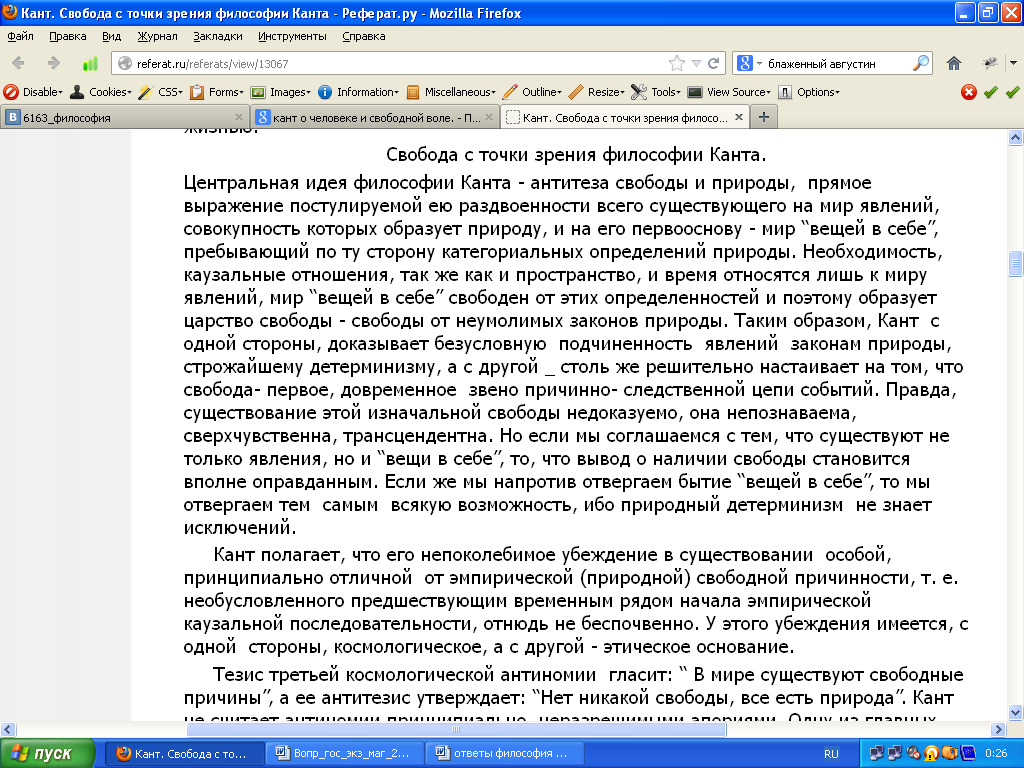This screenshot has width=1024, height=768.
Task: Click the green signal bars icon
Action: (90, 63)
